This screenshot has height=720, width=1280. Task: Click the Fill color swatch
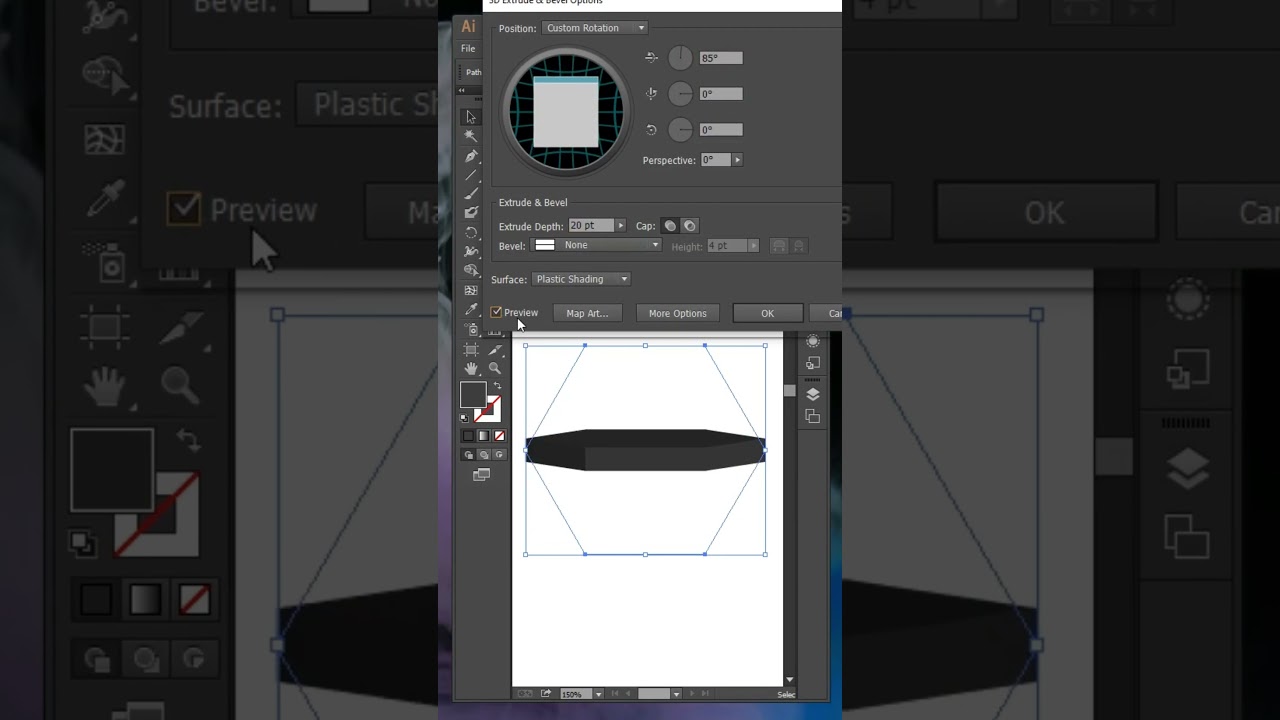tap(473, 394)
